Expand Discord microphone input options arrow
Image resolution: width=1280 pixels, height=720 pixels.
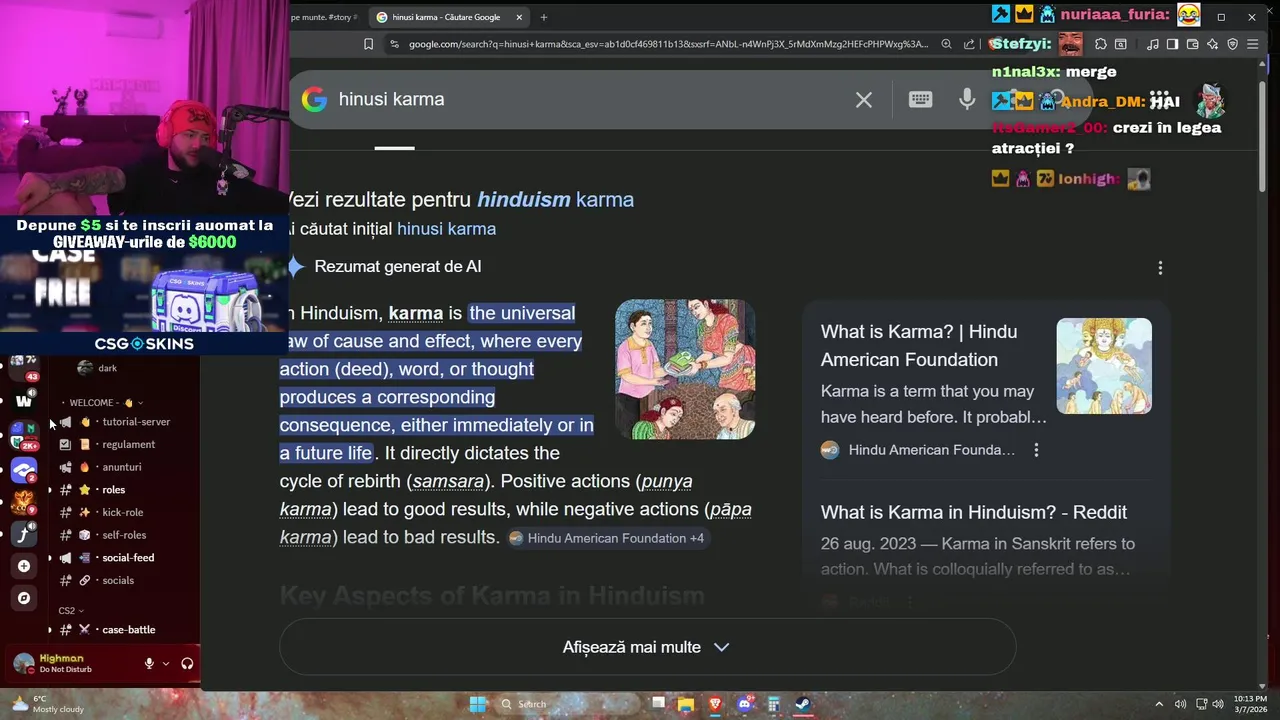(166, 663)
